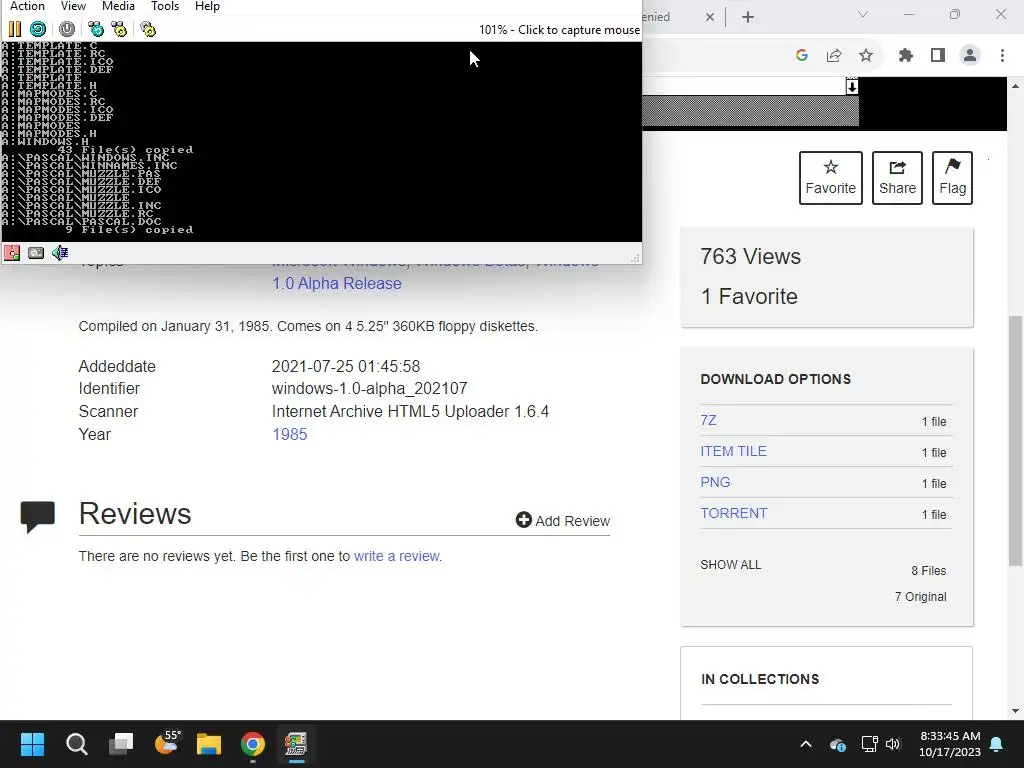Open the Windows Start menu

[32, 744]
